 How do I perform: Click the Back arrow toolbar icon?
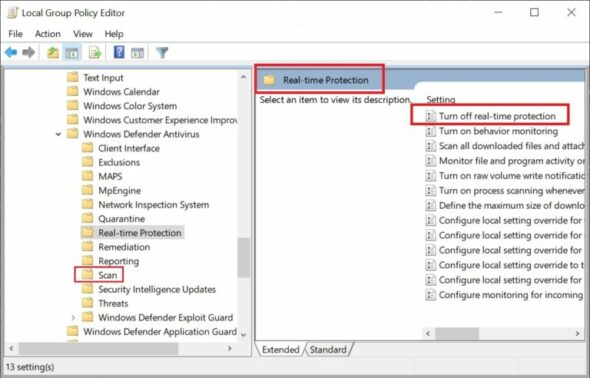pyautogui.click(x=11, y=52)
